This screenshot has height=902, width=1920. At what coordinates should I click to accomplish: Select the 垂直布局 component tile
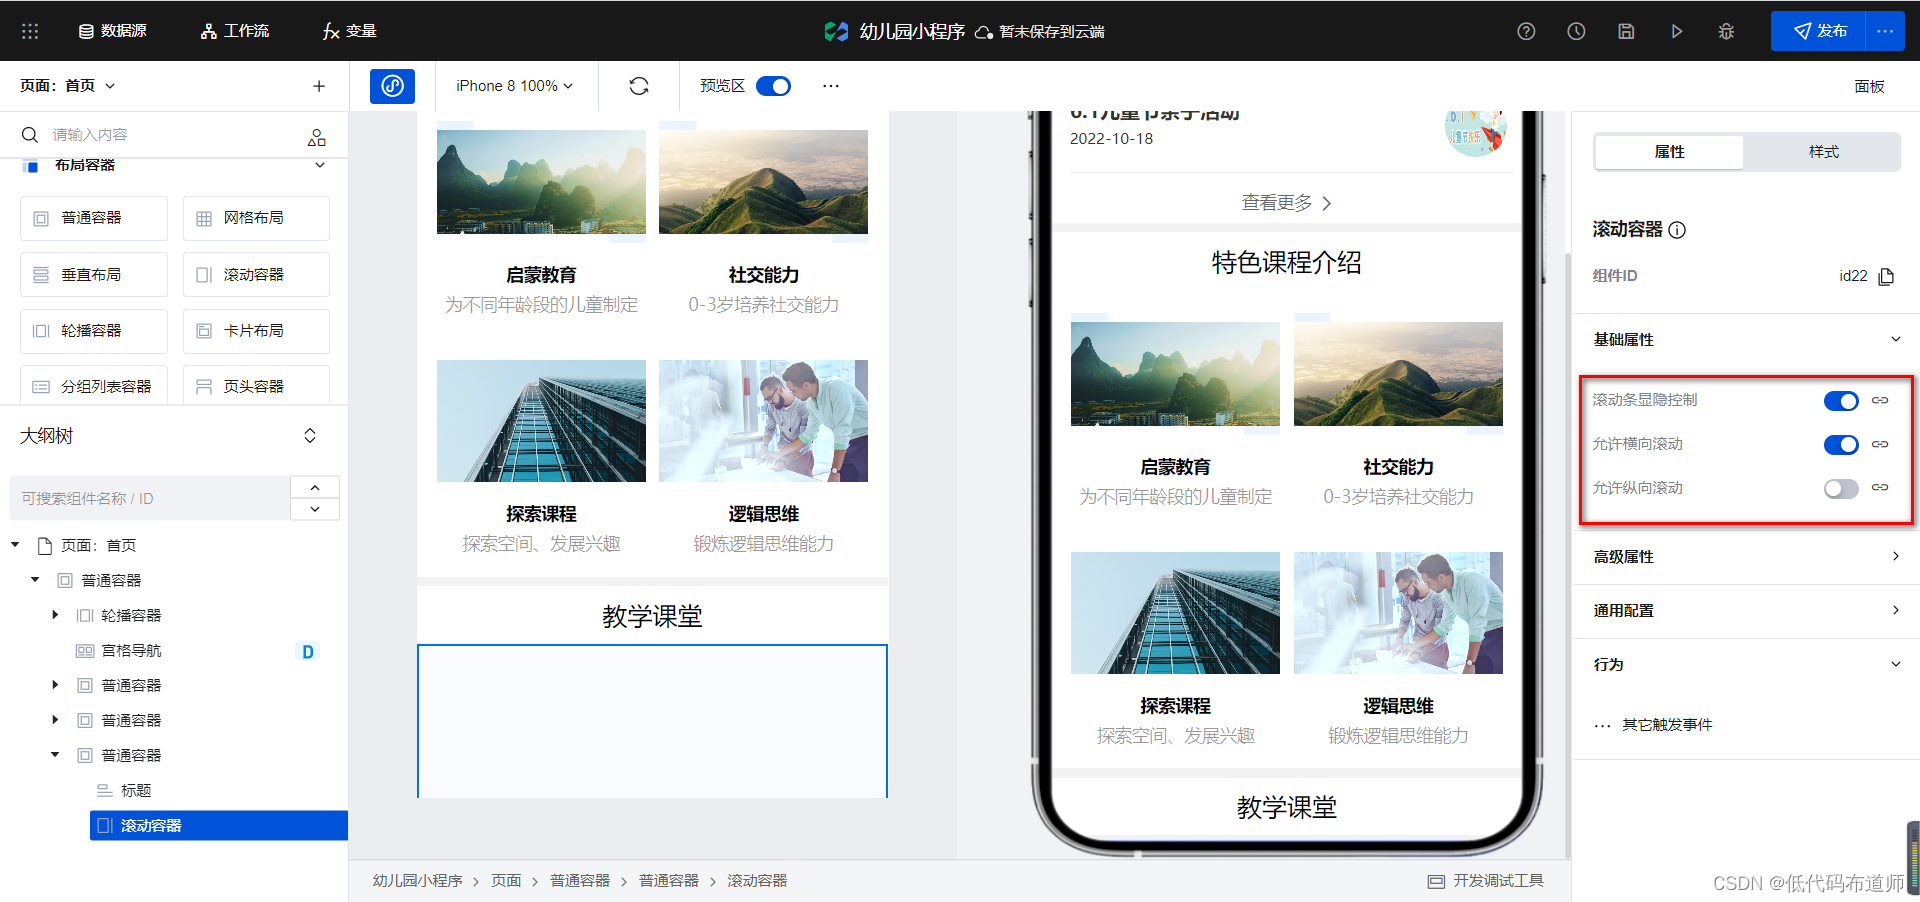tap(94, 274)
